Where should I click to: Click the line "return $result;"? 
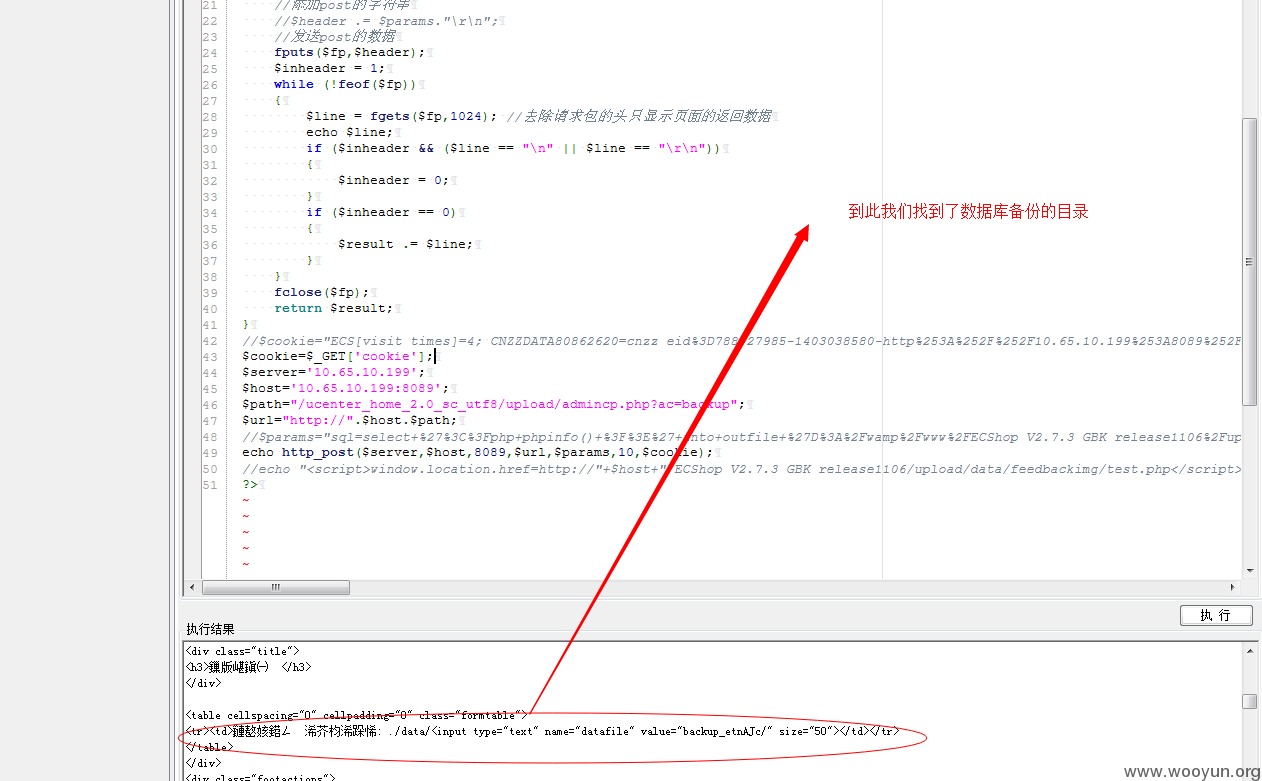334,308
